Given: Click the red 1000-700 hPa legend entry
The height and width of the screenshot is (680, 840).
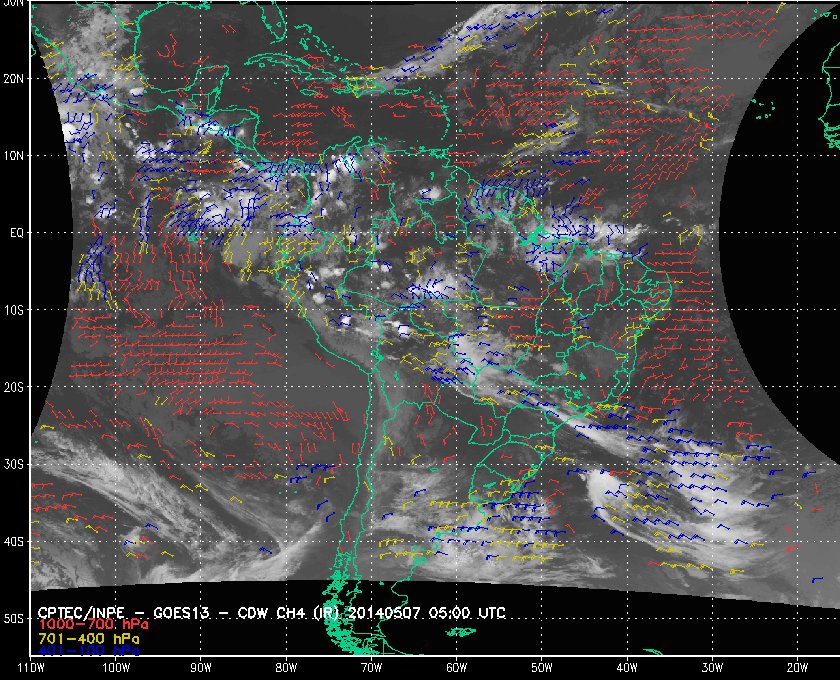Looking at the screenshot, I should (x=93, y=625).
